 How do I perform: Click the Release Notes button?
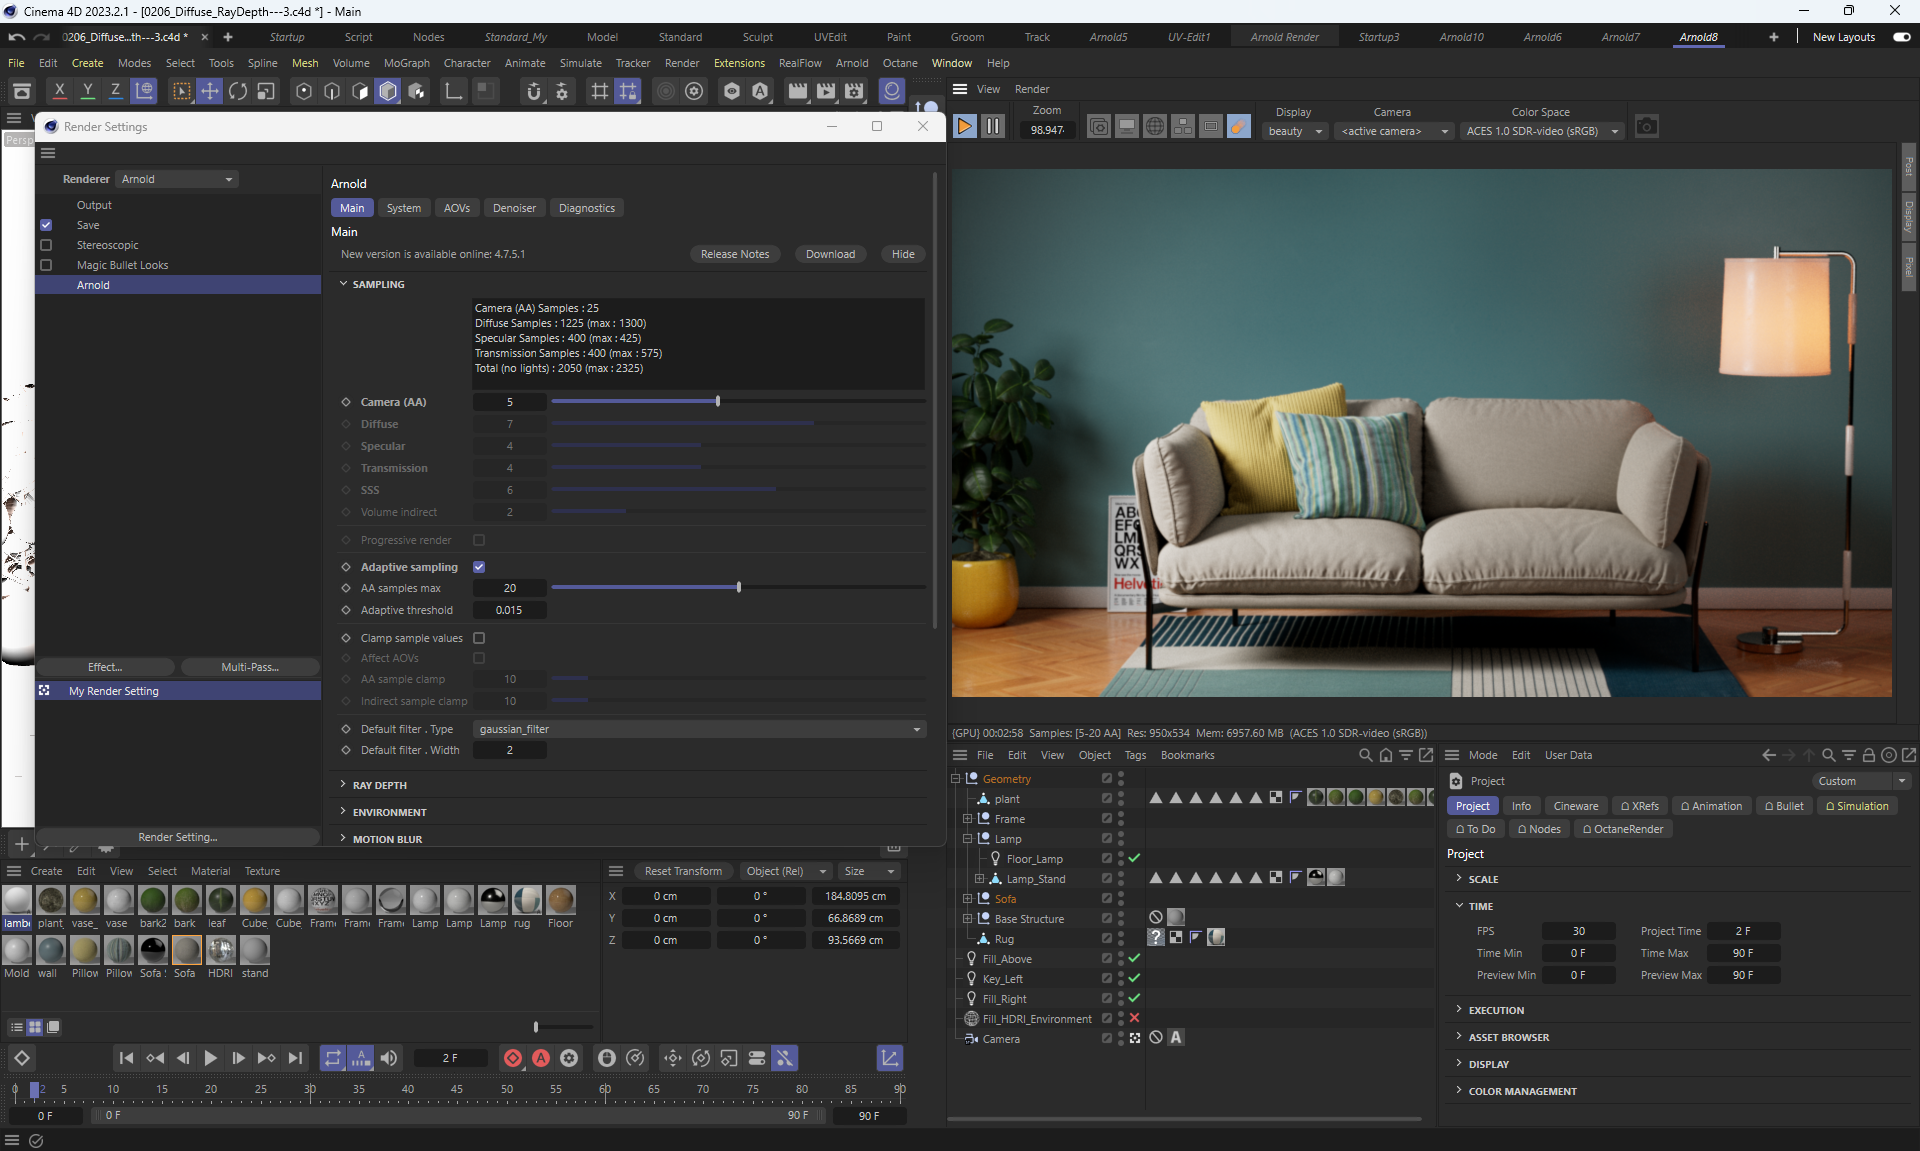click(x=734, y=254)
